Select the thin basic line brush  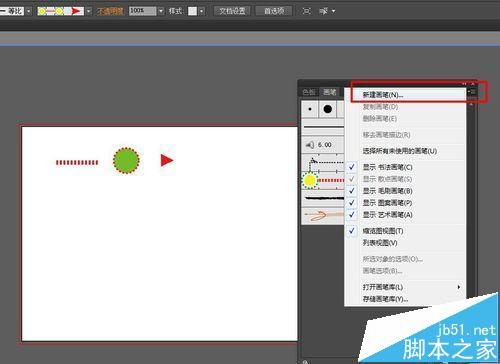[x=323, y=127]
